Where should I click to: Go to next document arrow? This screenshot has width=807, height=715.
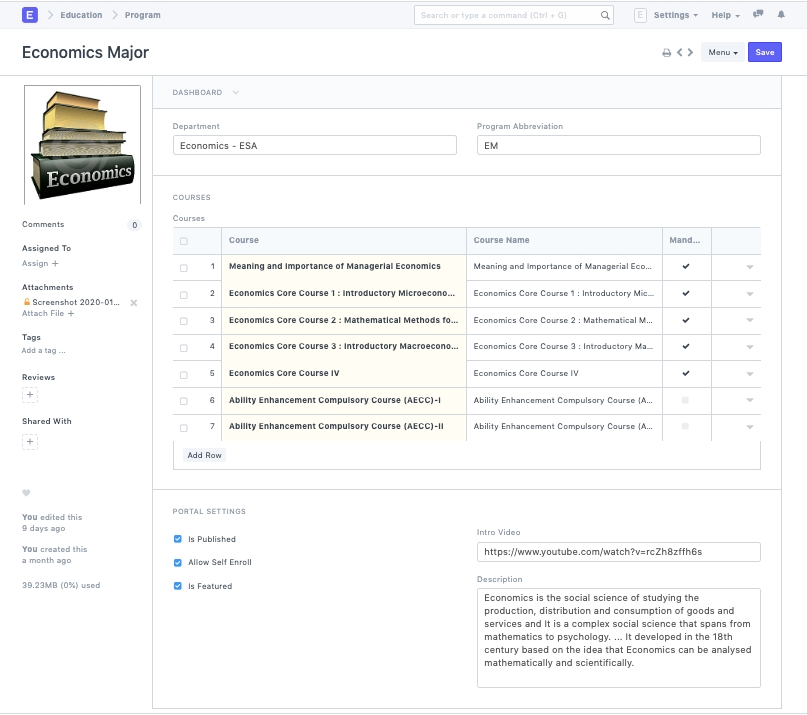click(690, 53)
